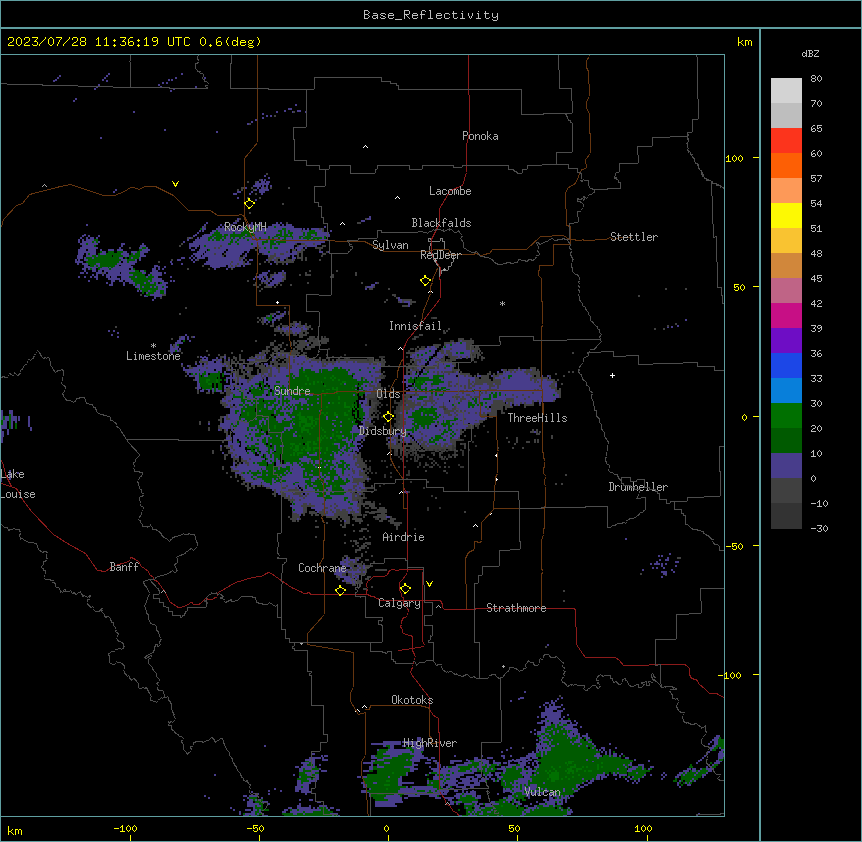Select the blue 36 dBZ legend swatch
Screen dimensions: 862x842
pos(786,365)
